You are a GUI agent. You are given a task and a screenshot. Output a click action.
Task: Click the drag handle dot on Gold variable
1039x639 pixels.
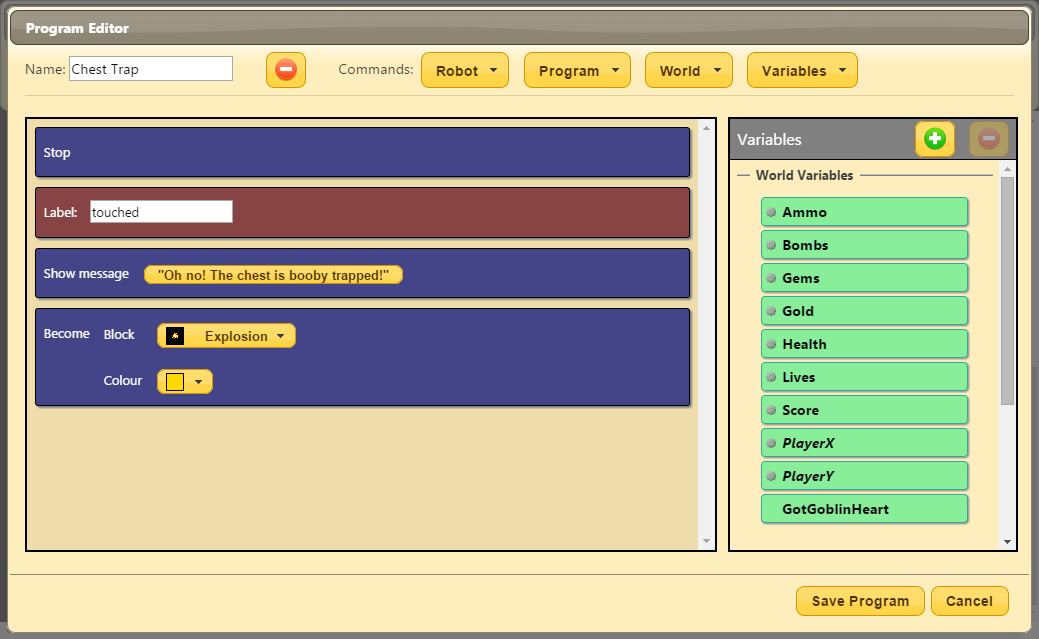771,311
